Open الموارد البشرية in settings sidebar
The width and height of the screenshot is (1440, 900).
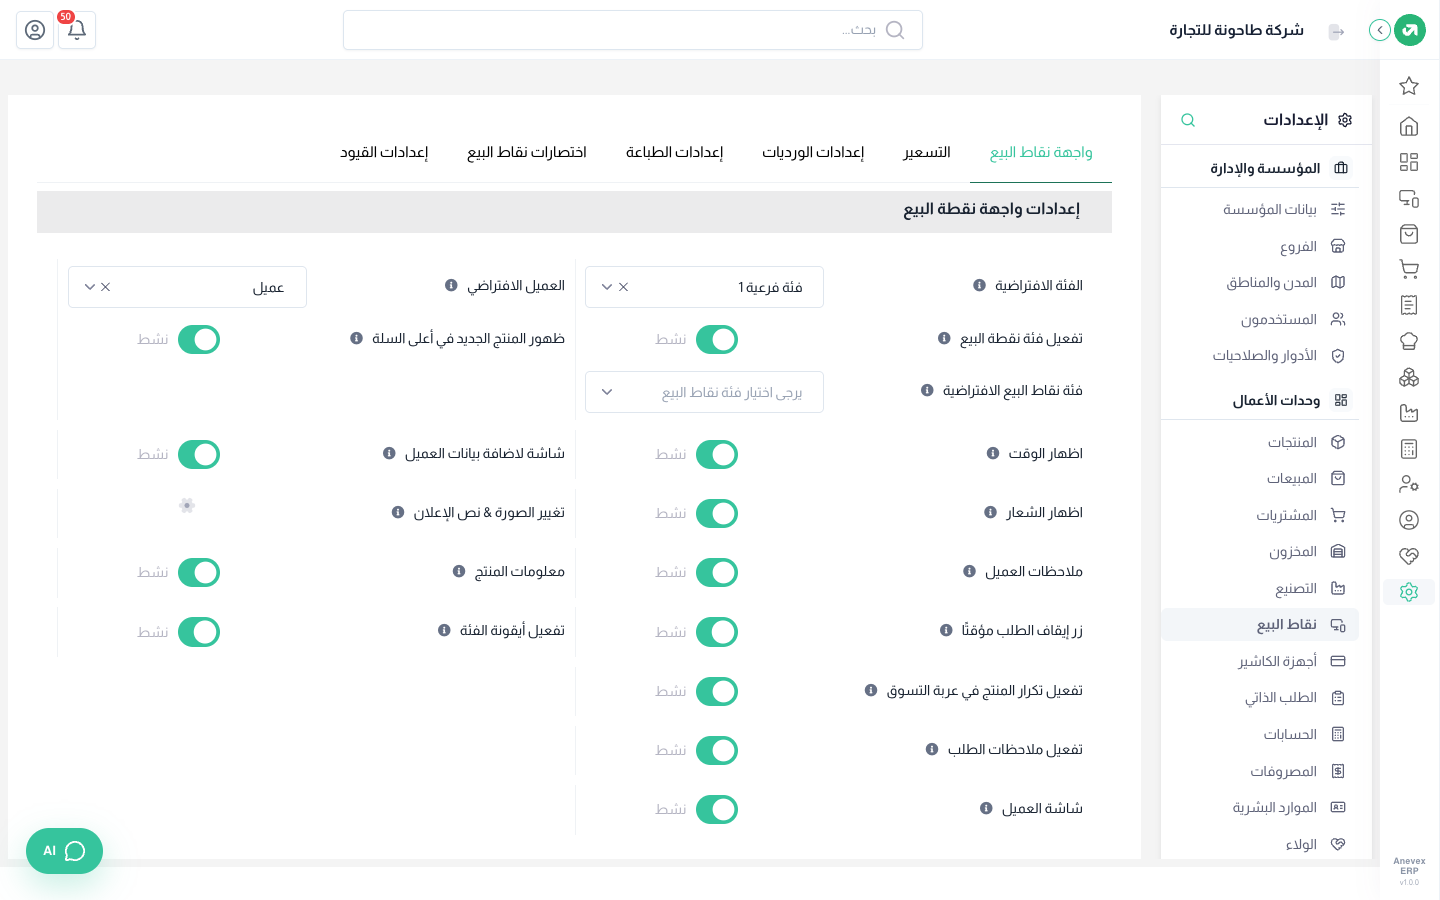pos(1260,807)
